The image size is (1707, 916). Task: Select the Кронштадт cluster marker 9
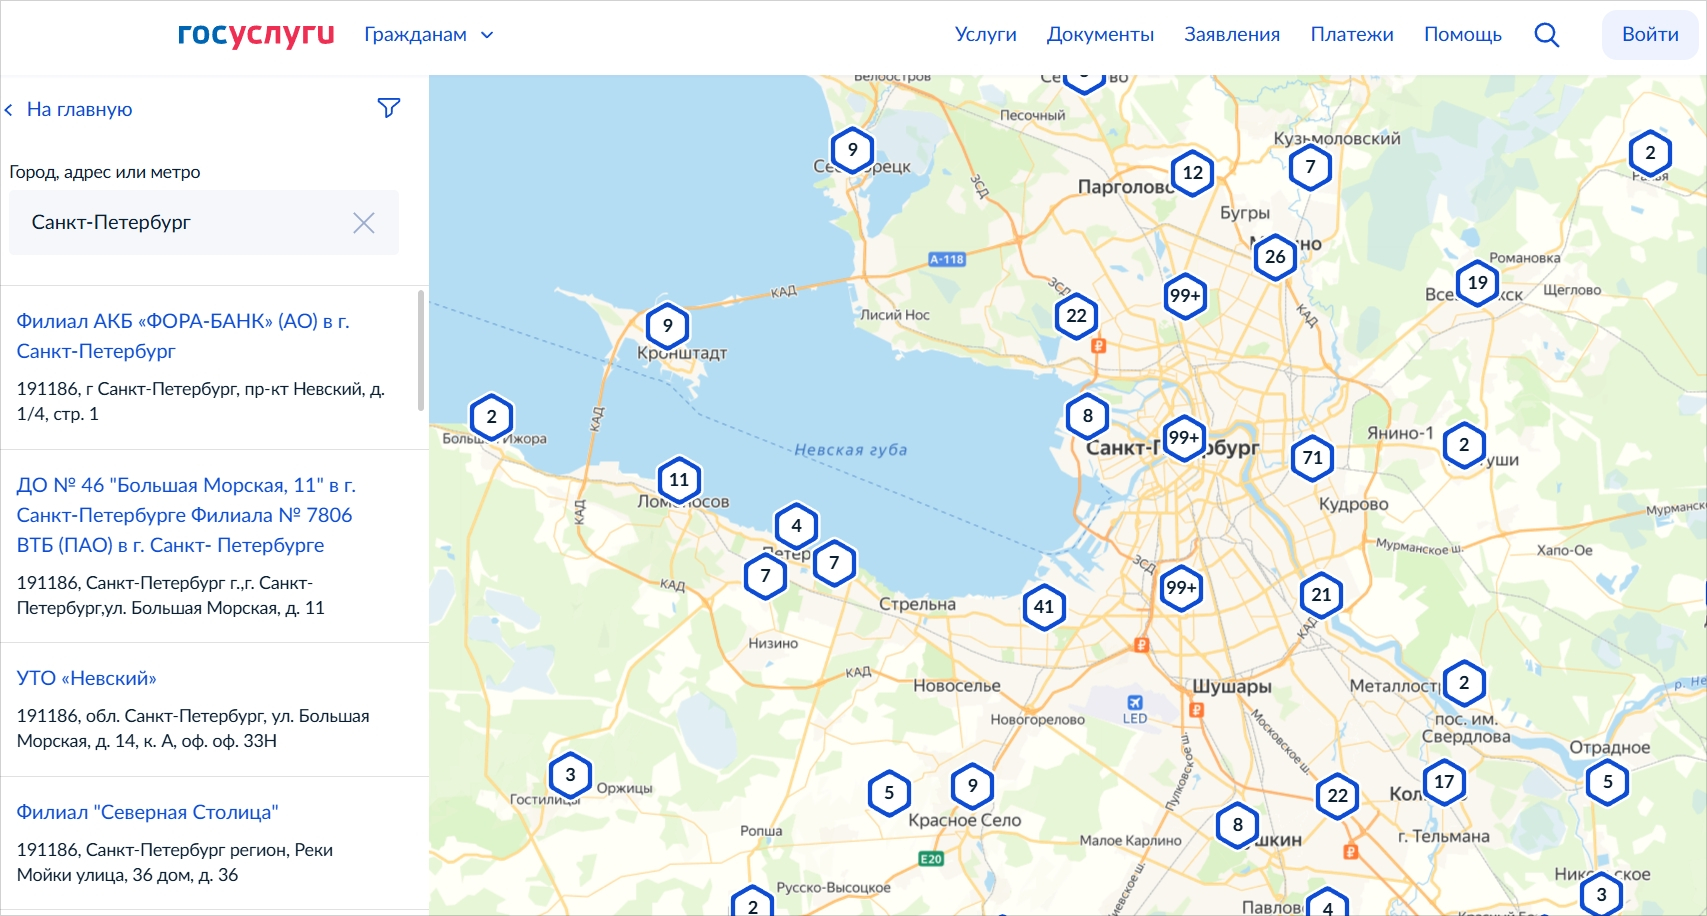click(667, 325)
